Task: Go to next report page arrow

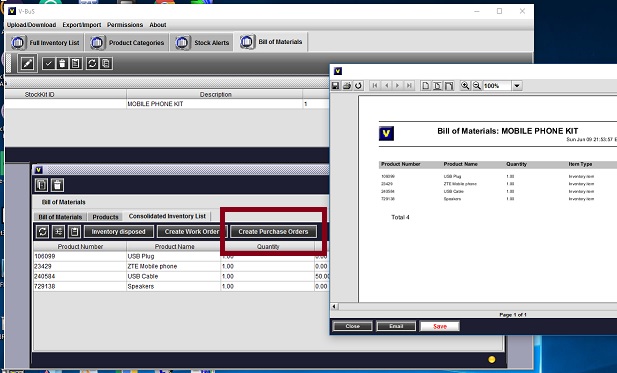Action: tap(397, 85)
